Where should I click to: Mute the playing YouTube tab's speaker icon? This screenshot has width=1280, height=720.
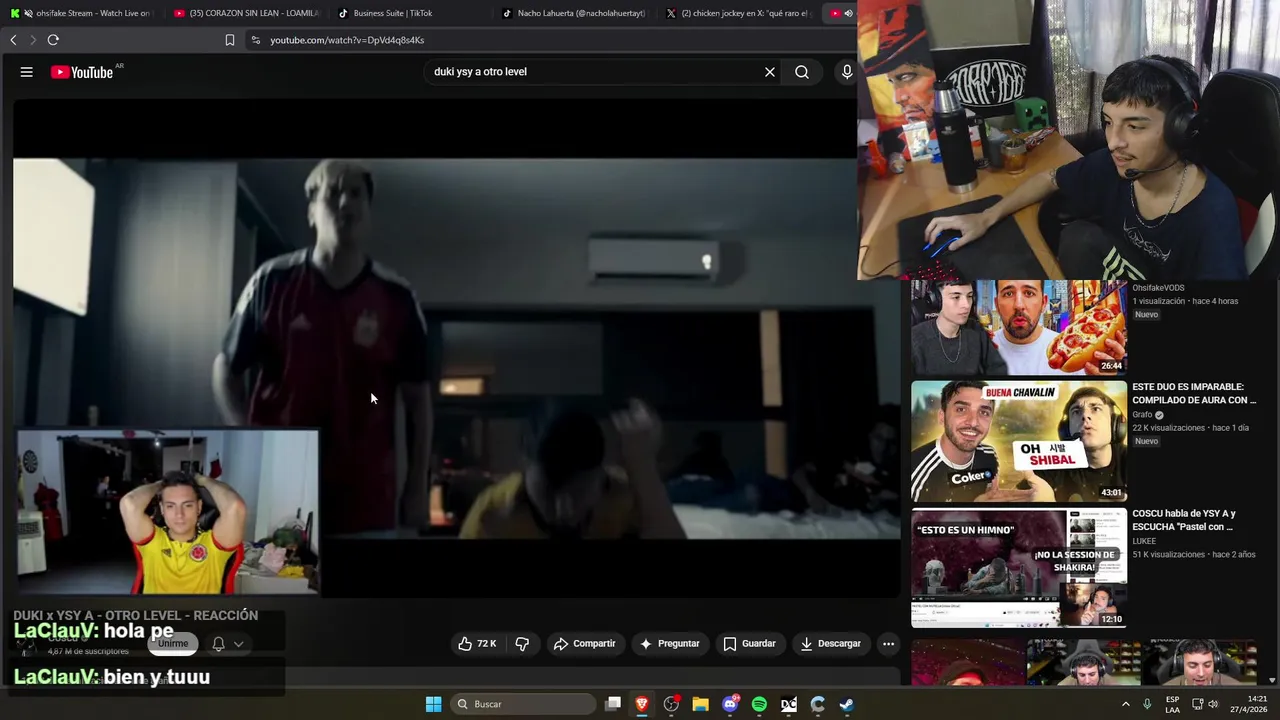(x=848, y=13)
